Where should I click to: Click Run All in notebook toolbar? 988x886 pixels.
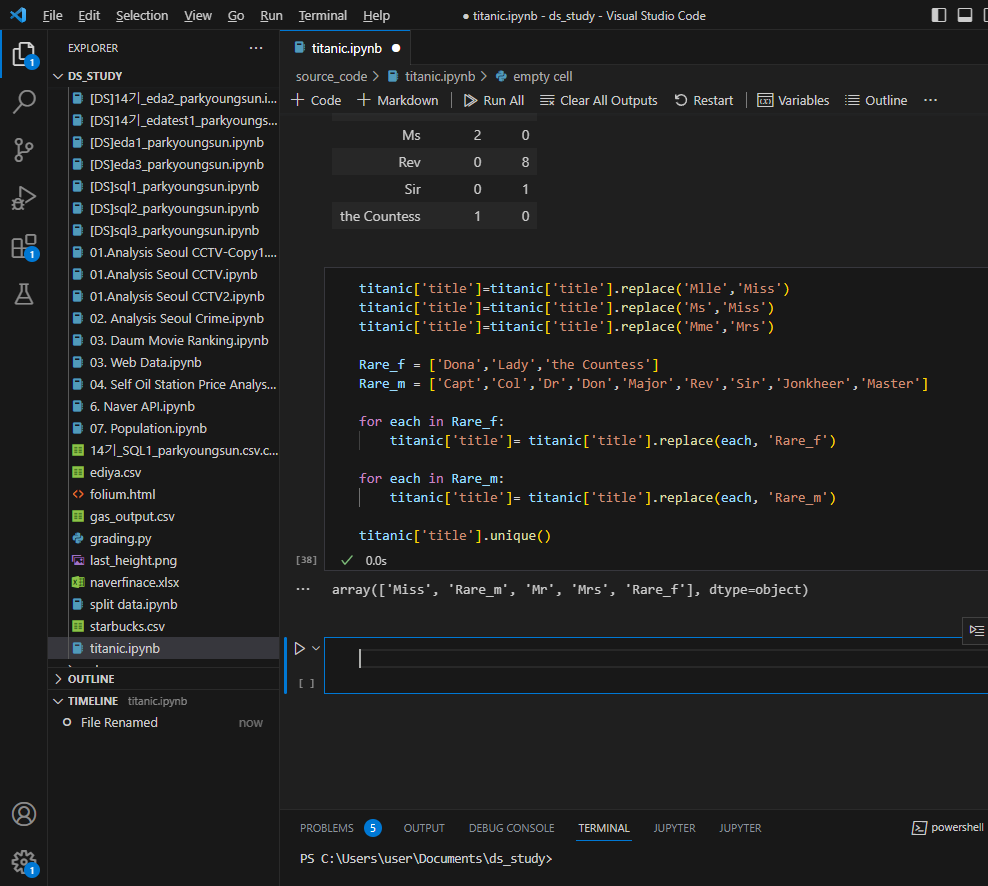(494, 100)
